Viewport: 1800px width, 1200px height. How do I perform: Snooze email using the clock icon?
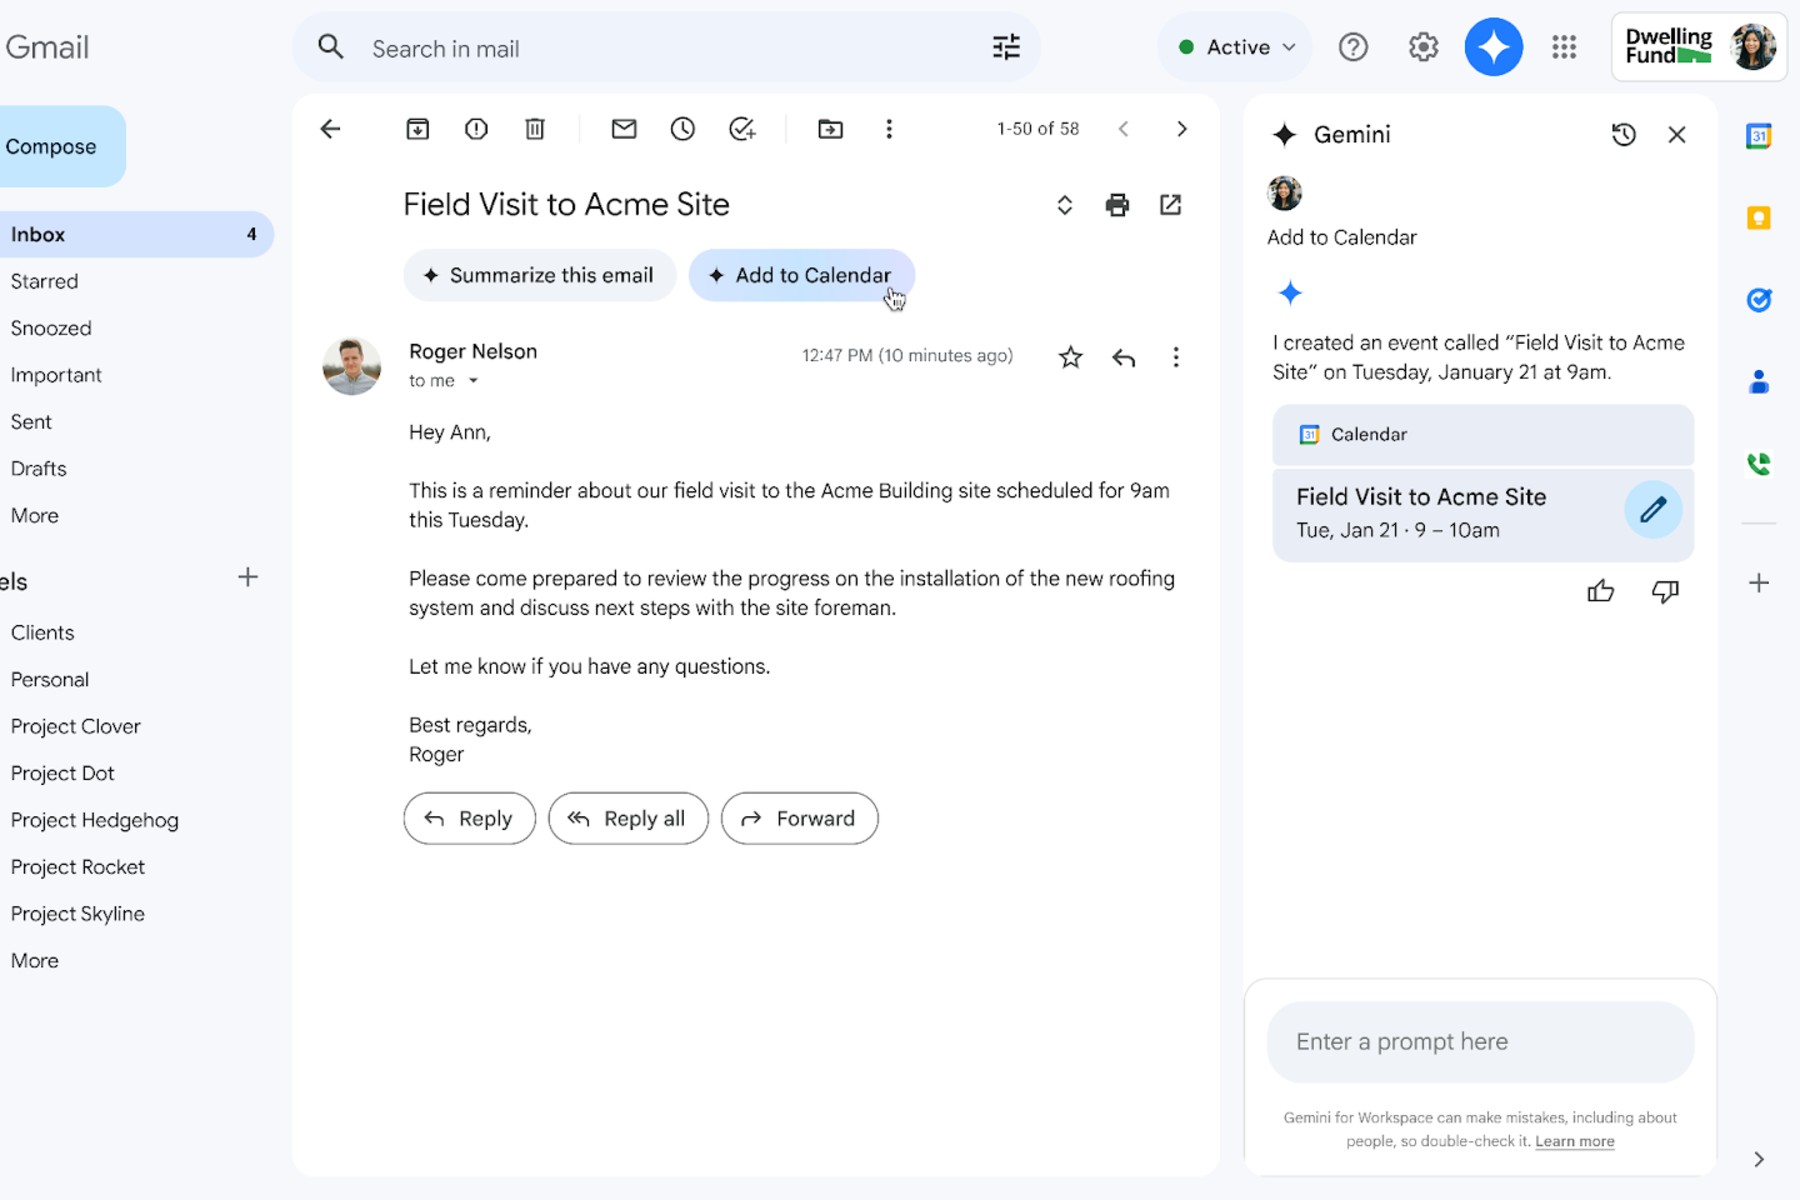(x=683, y=129)
